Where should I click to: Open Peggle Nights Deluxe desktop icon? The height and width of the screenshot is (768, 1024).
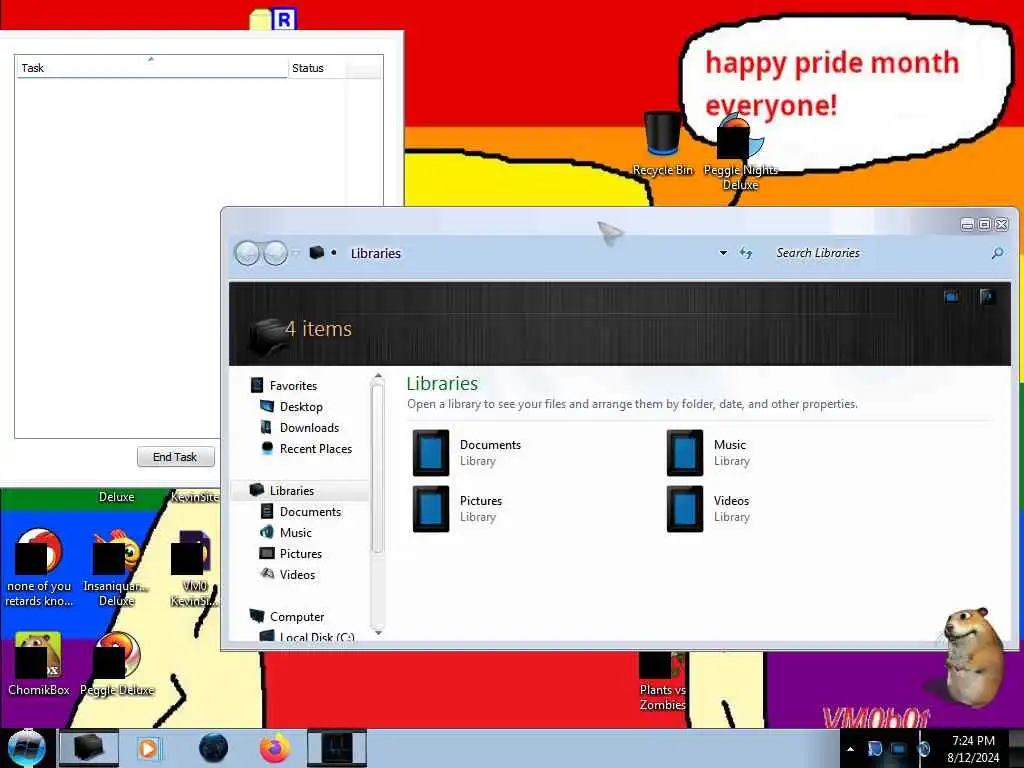click(x=741, y=152)
